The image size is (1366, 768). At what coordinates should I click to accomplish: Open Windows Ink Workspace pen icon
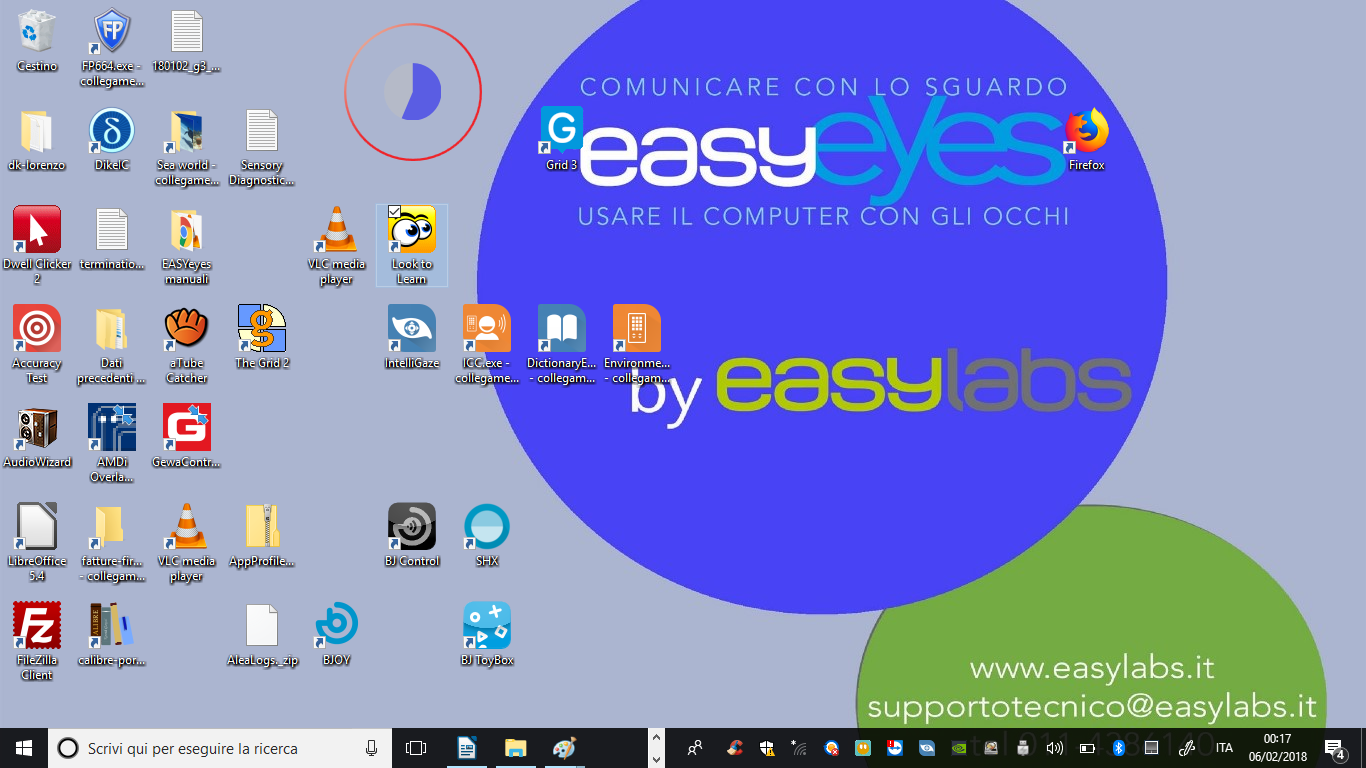click(x=1188, y=748)
